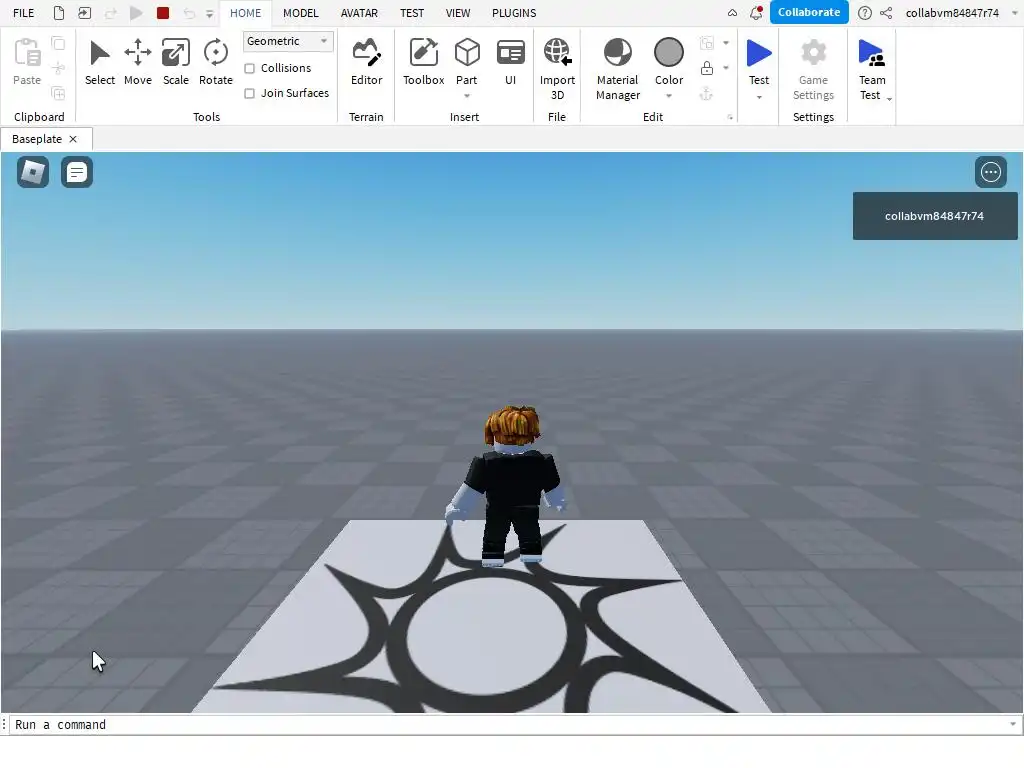
Task: Open the Terrain Editor
Action: pos(366,62)
